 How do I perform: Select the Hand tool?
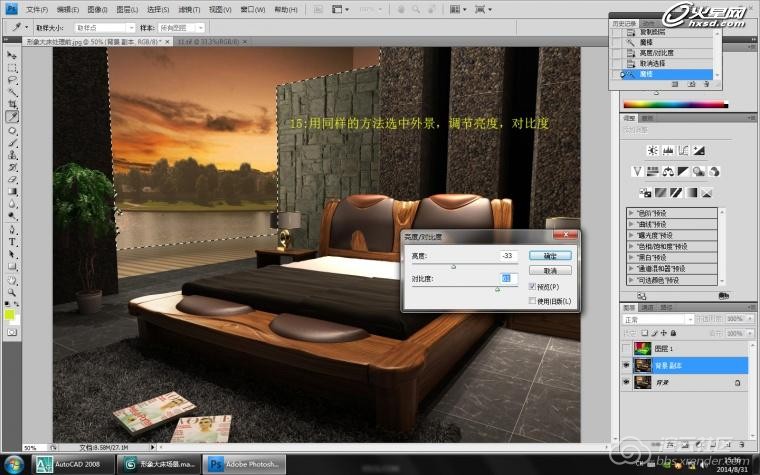[x=12, y=280]
